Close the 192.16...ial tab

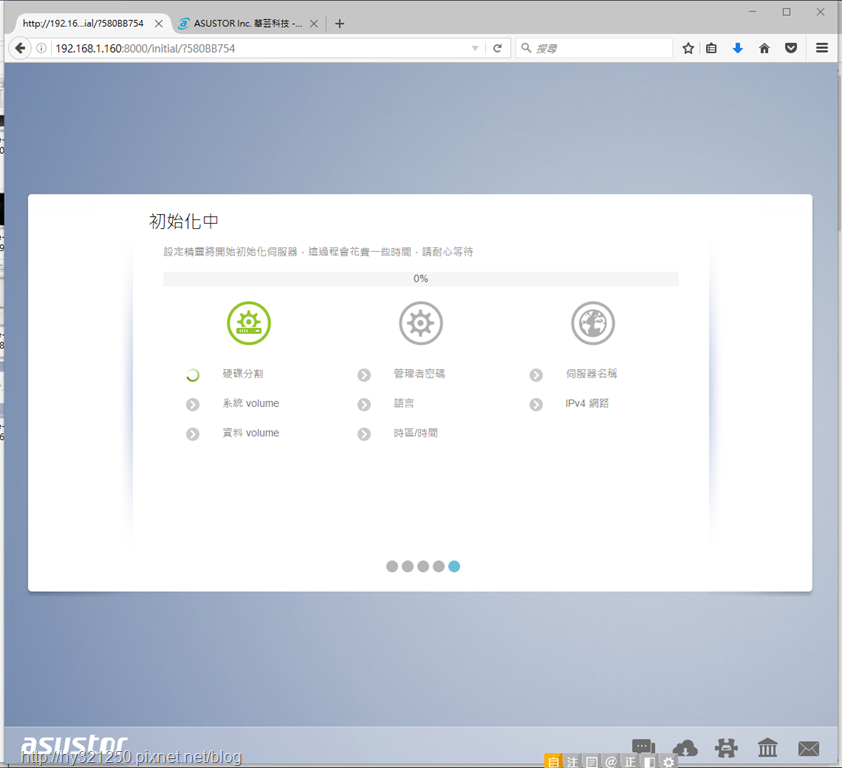[158, 24]
